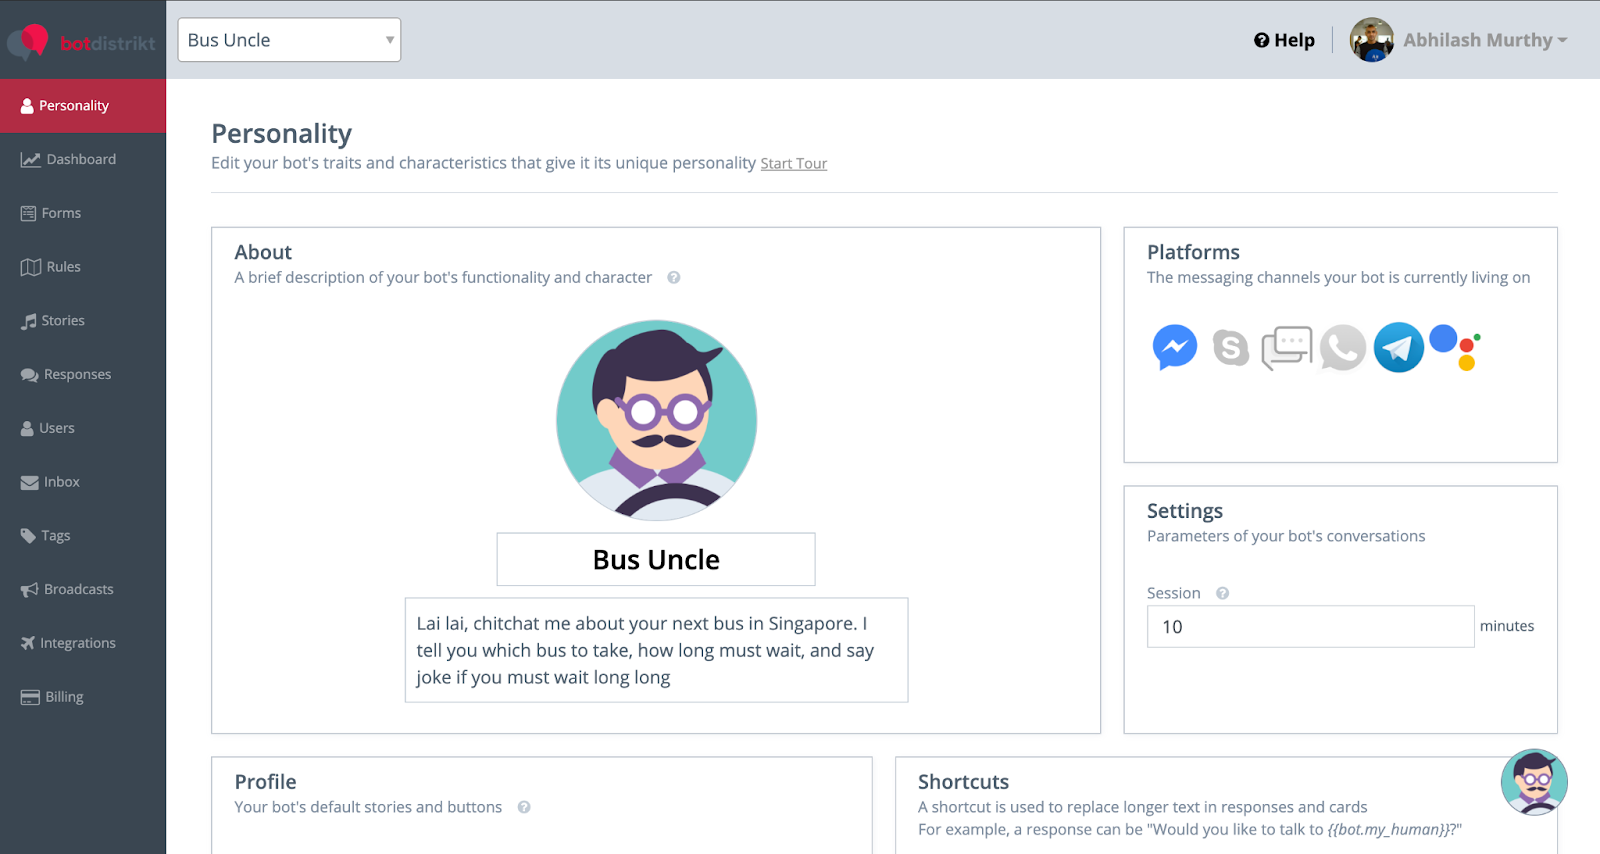Click the Inbox envelope icon
This screenshot has height=854, width=1600.
coord(30,482)
